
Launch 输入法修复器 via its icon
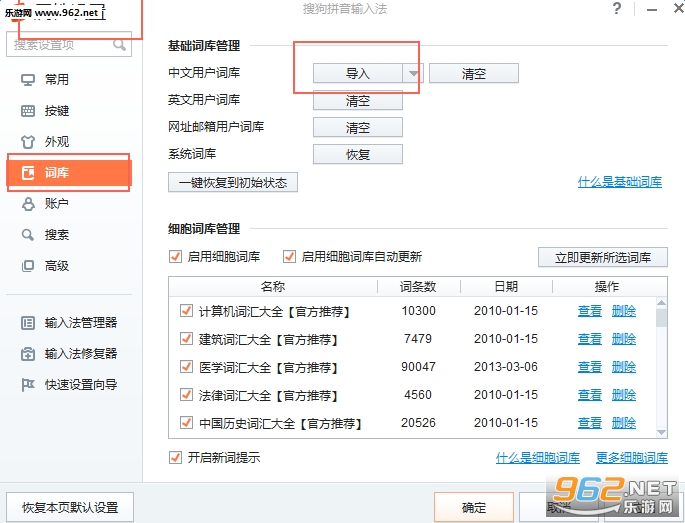click(x=28, y=354)
